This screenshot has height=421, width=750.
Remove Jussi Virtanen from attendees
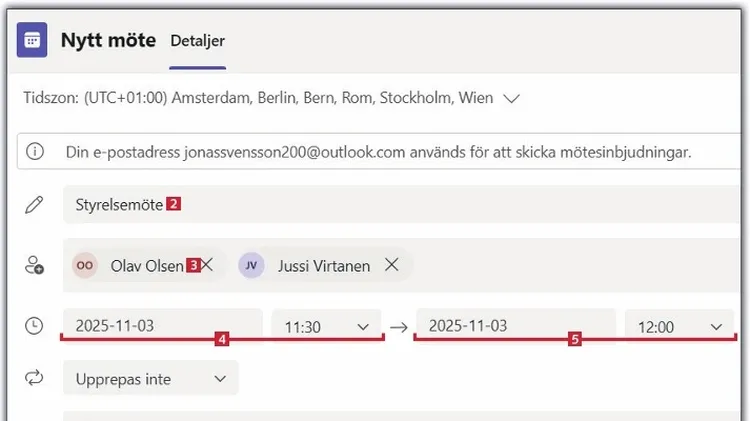tap(392, 266)
